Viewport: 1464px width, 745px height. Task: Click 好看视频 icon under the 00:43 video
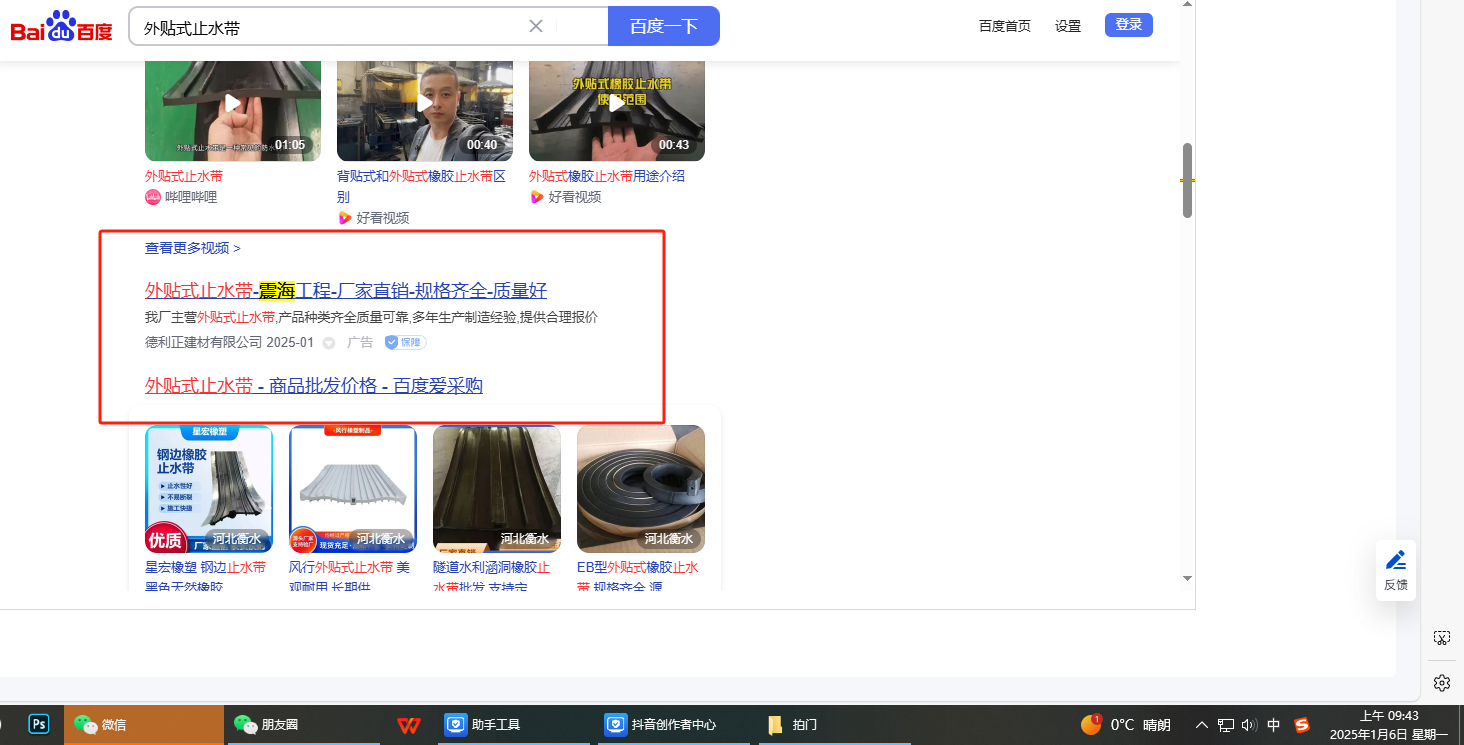click(x=537, y=197)
